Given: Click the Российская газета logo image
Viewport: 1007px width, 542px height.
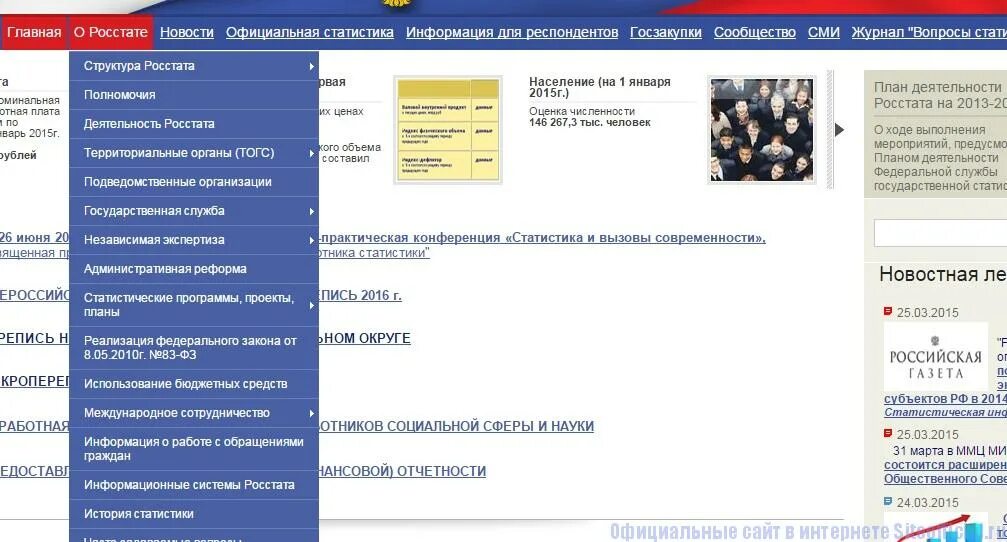Looking at the screenshot, I should point(936,356).
